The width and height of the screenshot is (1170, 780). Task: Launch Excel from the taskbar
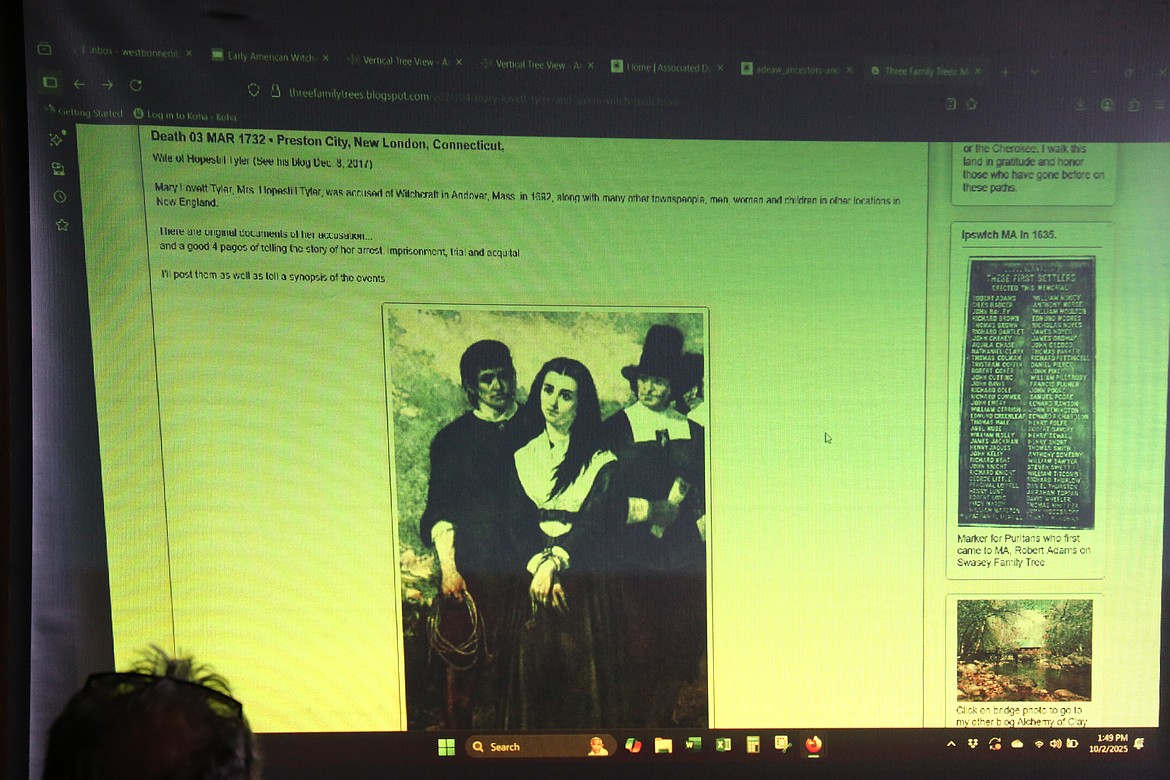coord(723,745)
